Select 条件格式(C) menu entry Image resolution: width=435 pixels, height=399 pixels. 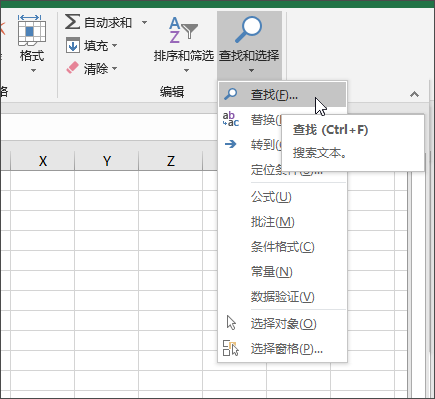point(283,247)
